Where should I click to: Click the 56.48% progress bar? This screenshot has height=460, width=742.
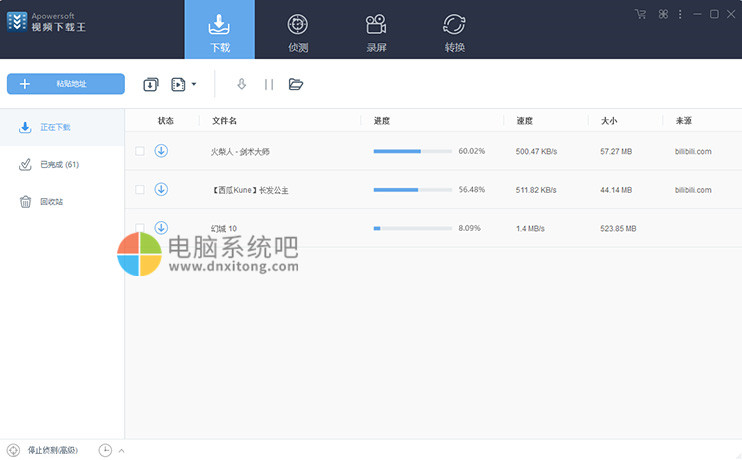click(x=413, y=190)
